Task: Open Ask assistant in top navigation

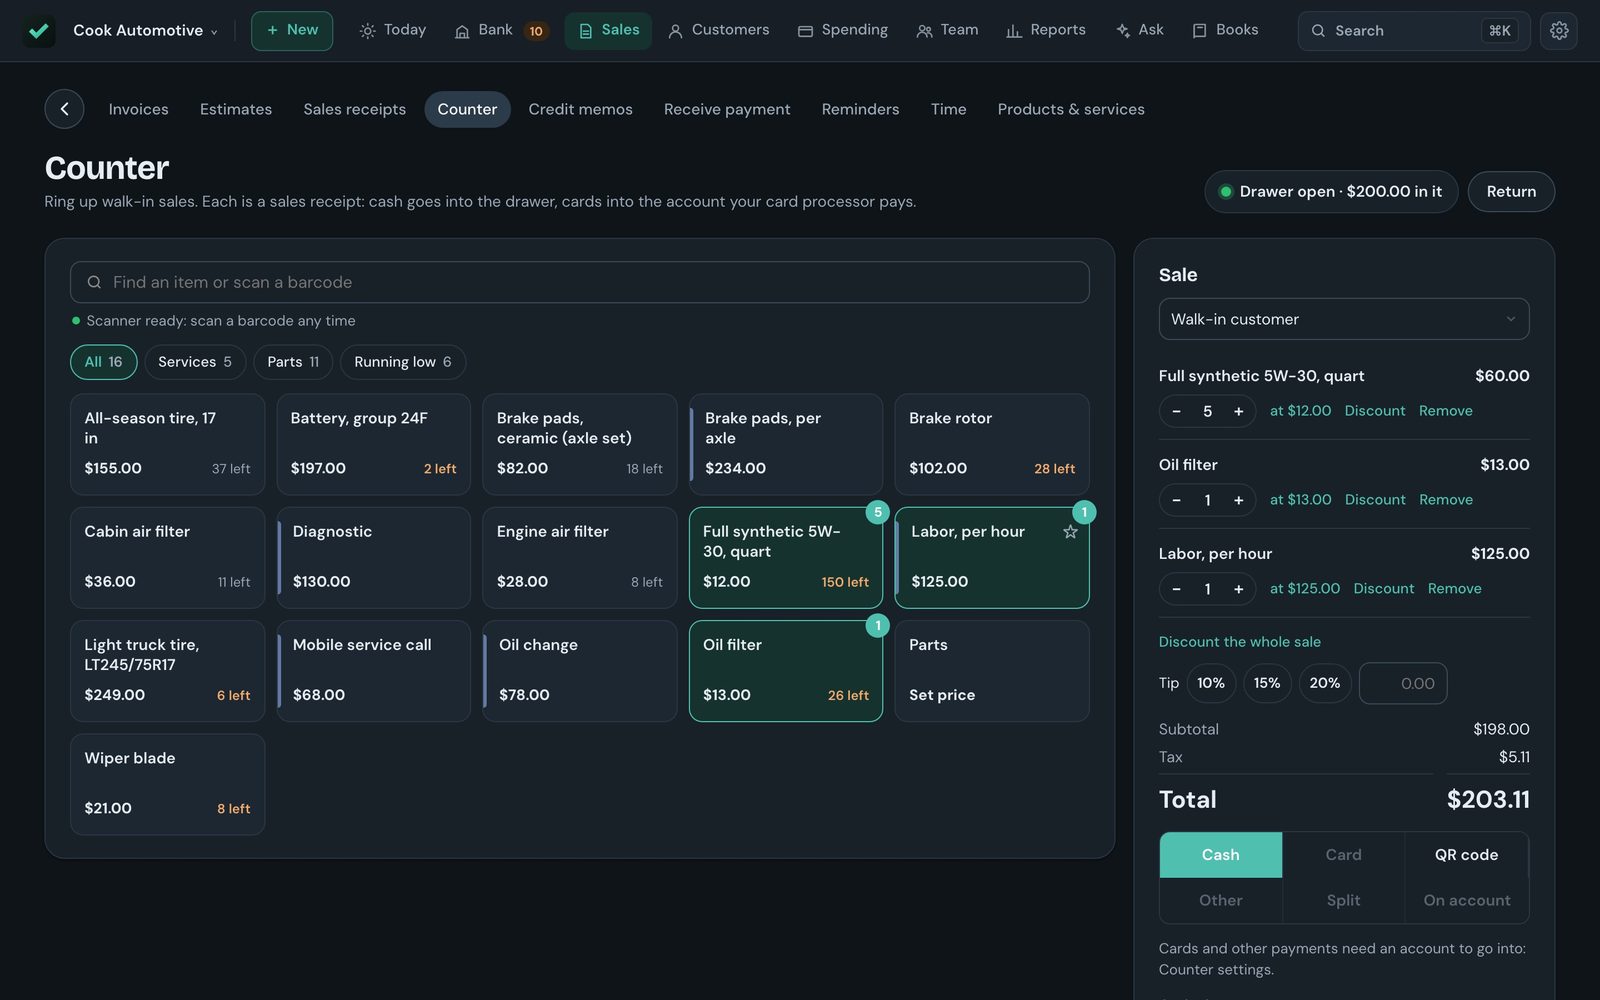Action: pyautogui.click(x=1139, y=31)
